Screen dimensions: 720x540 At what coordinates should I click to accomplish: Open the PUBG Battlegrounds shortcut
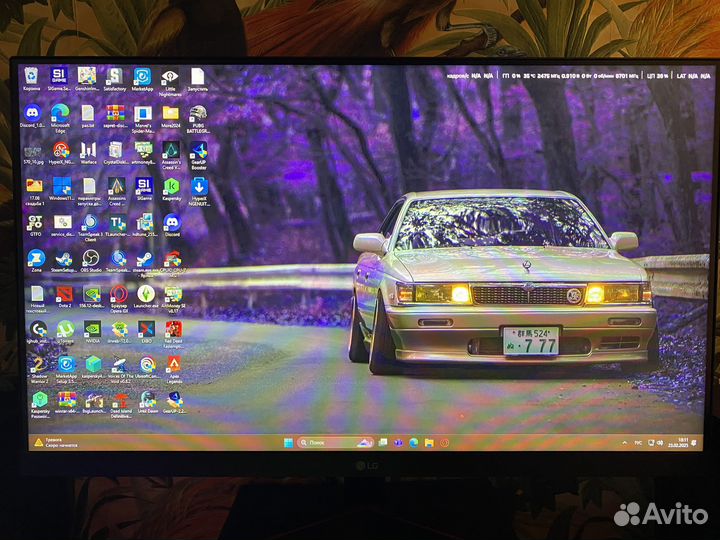[x=198, y=114]
